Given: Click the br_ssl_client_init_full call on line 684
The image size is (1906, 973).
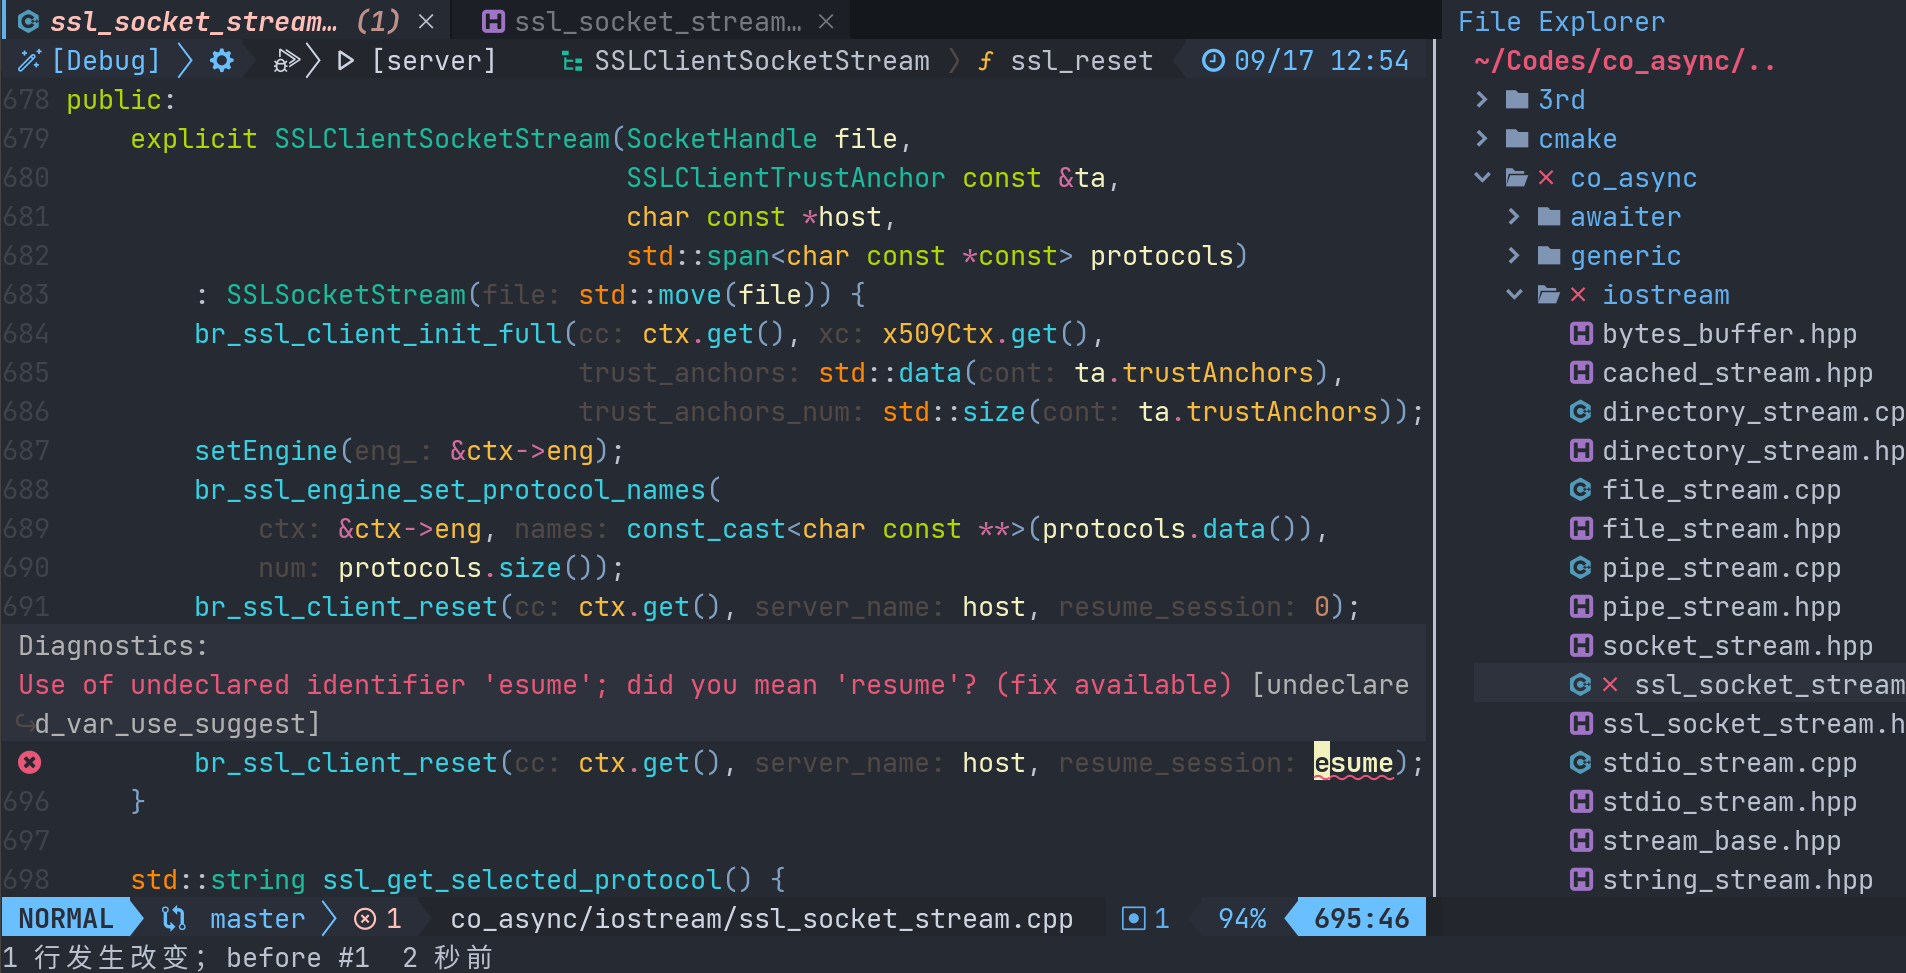Looking at the screenshot, I should tap(378, 334).
